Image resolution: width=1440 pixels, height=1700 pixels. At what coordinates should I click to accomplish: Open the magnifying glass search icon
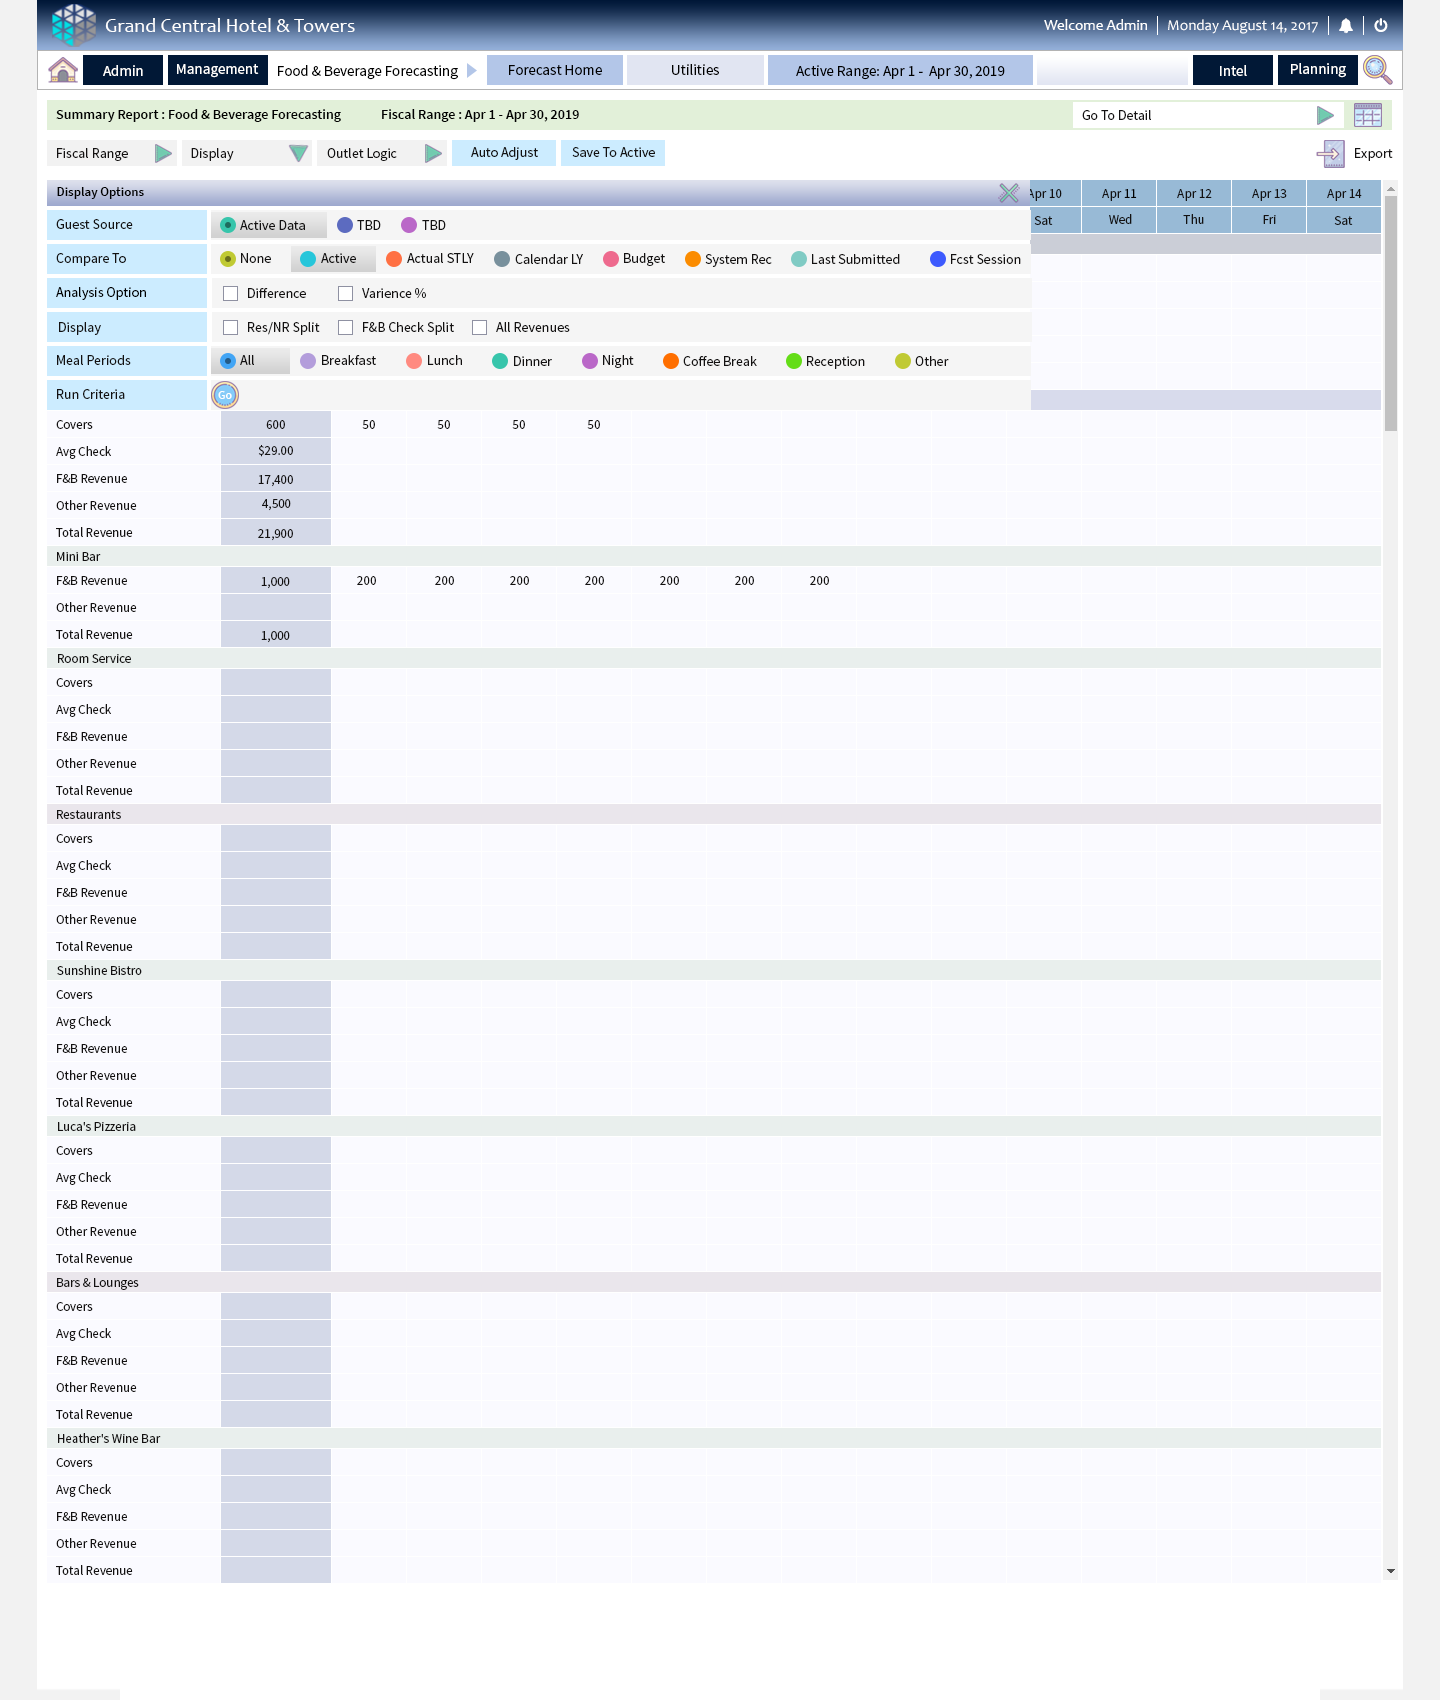(1377, 70)
